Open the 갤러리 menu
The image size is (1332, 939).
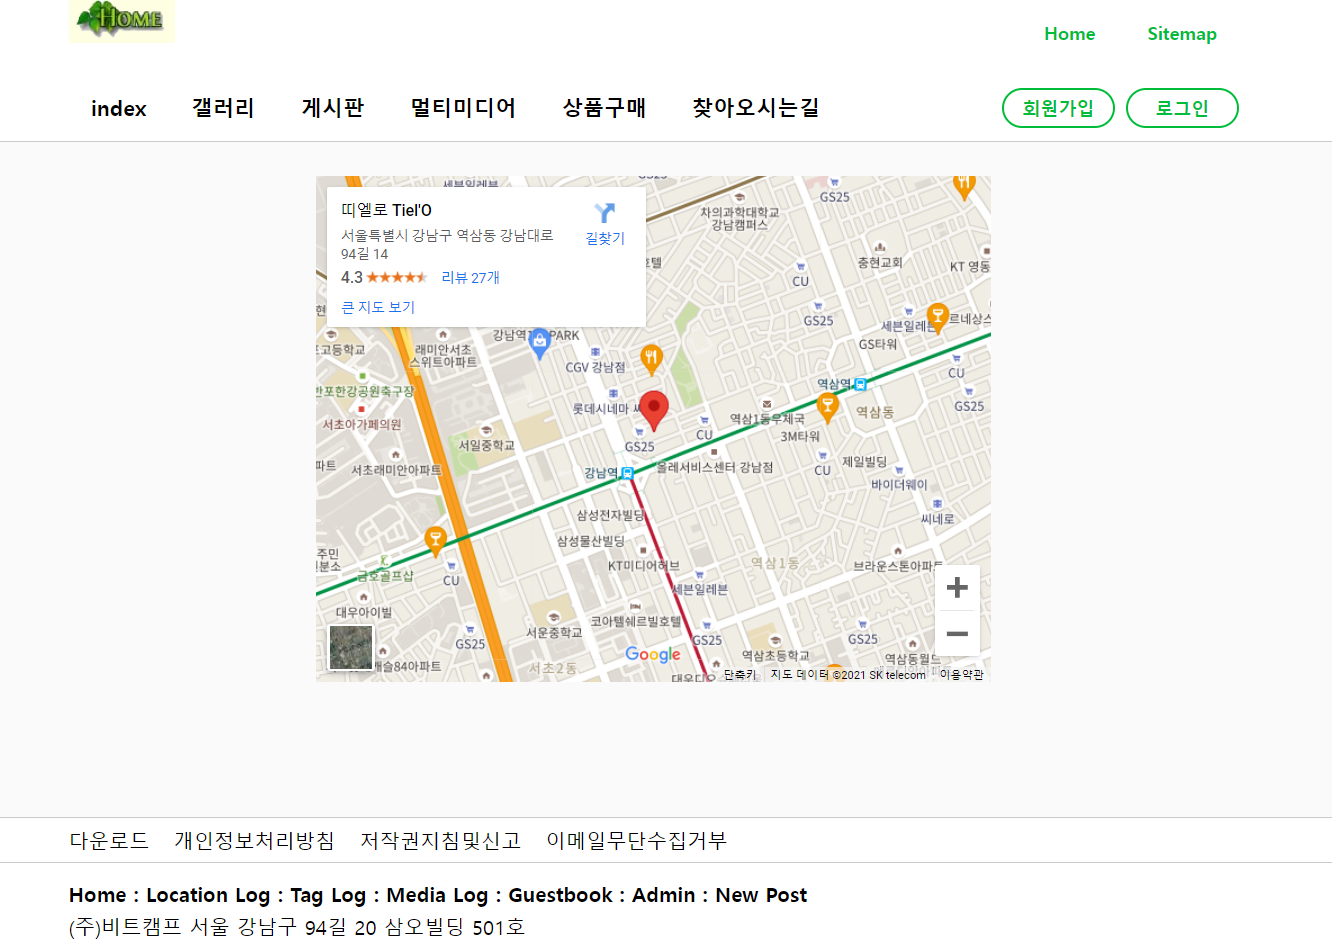(223, 108)
